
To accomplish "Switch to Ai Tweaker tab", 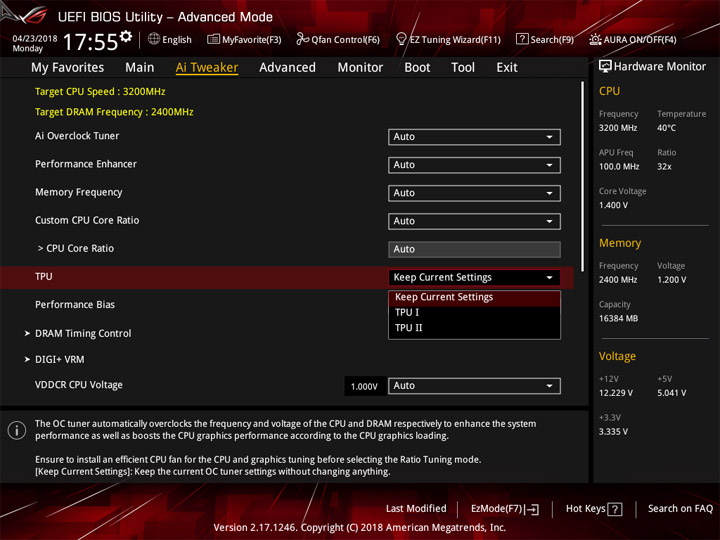I will coord(207,68).
